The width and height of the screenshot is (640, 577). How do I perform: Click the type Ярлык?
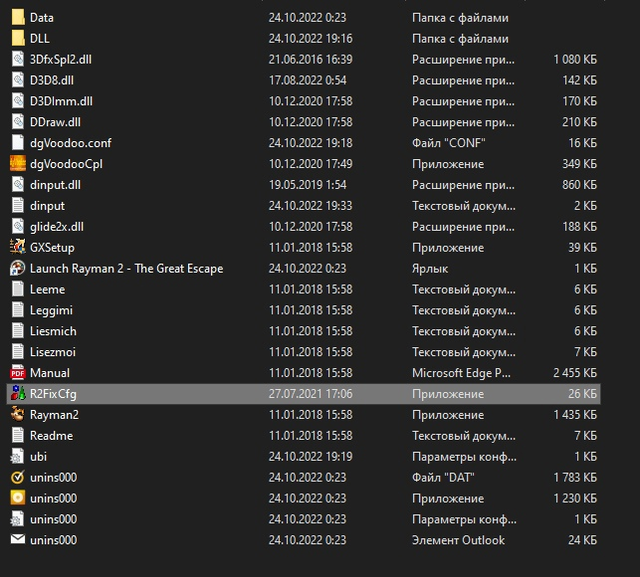pyautogui.click(x=430, y=268)
